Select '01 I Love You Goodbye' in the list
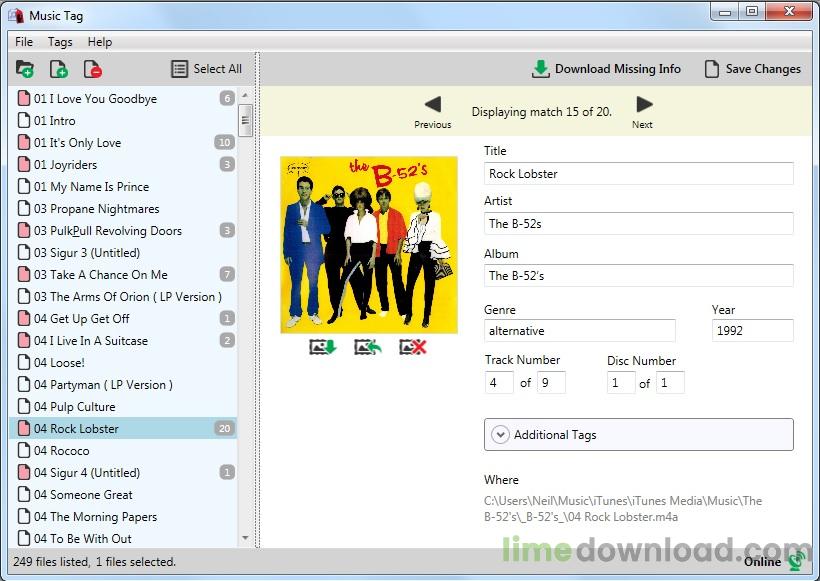 [123, 98]
